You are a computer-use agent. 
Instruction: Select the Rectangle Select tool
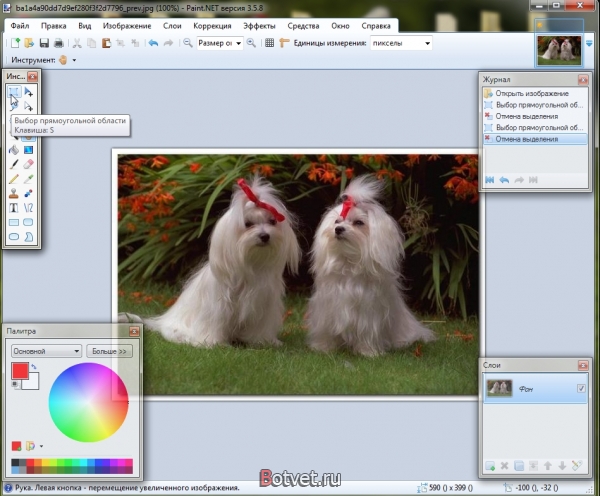coord(14,91)
